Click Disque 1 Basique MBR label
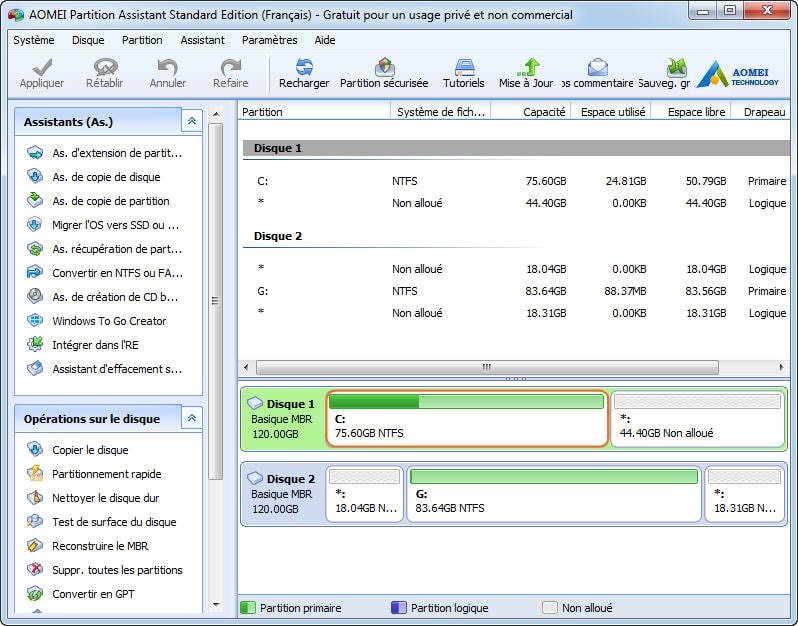The width and height of the screenshot is (798, 626). (283, 418)
